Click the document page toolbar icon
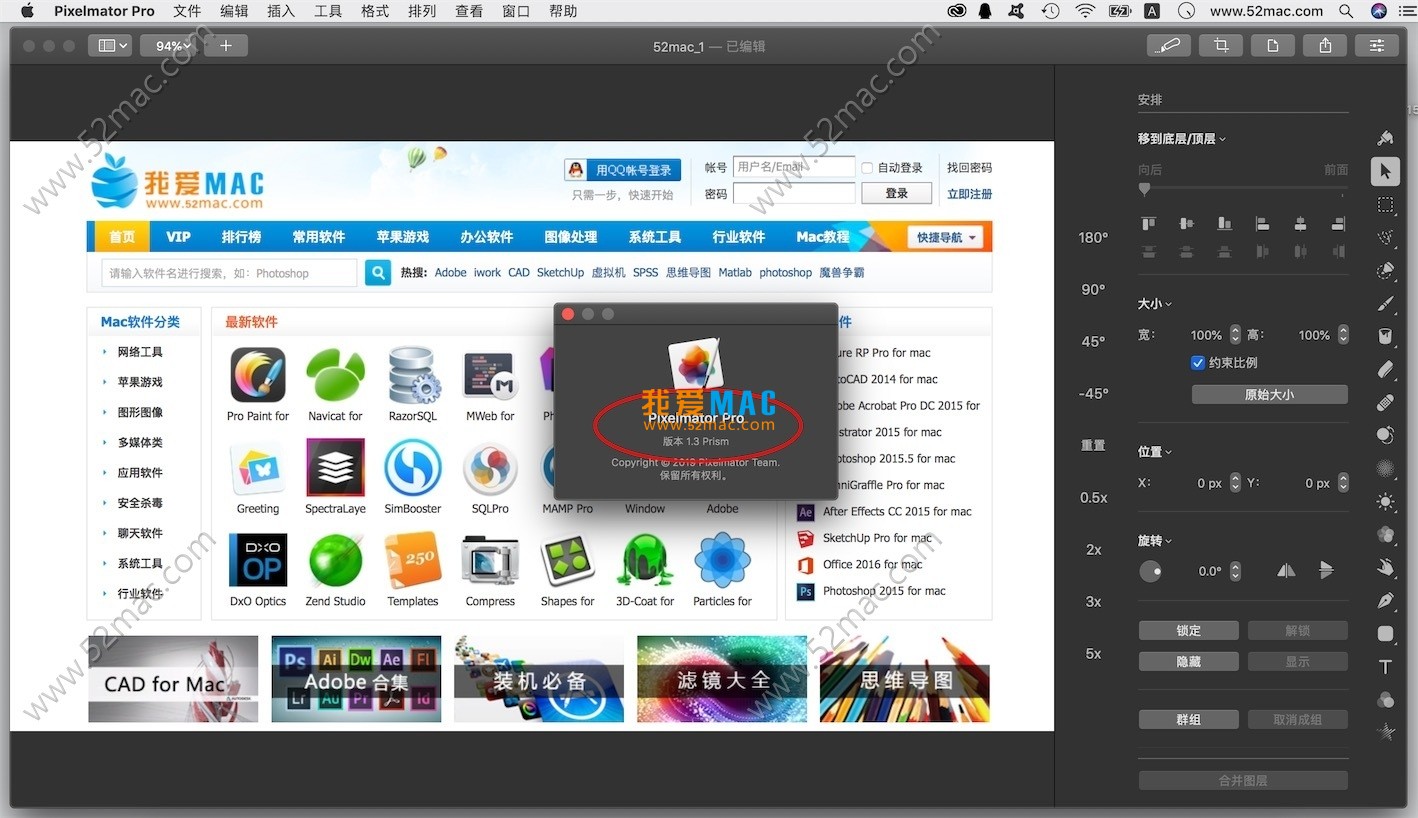 (x=1273, y=45)
